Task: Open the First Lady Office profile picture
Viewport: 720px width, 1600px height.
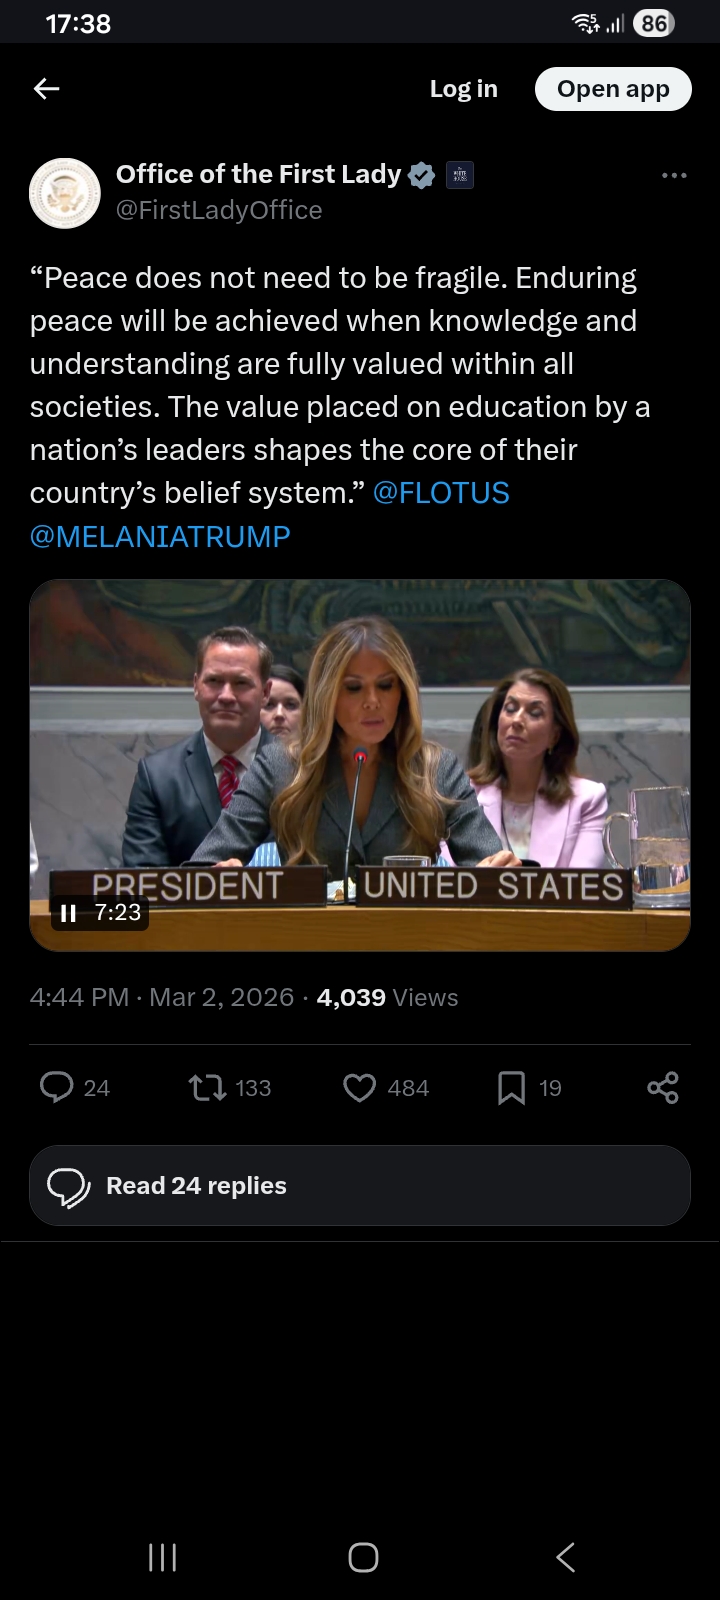Action: pyautogui.click(x=65, y=193)
